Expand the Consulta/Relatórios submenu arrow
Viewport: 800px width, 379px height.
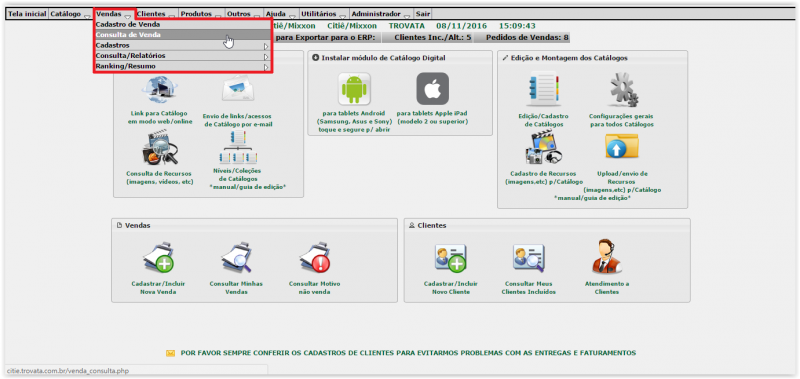pos(266,56)
